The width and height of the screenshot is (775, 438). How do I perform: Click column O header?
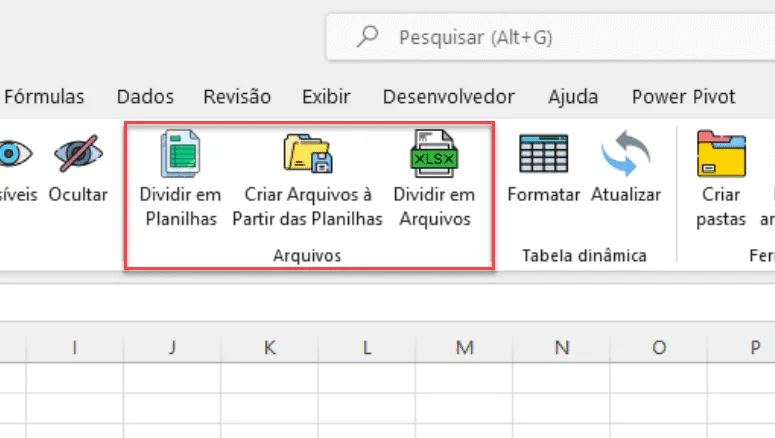pyautogui.click(x=659, y=348)
